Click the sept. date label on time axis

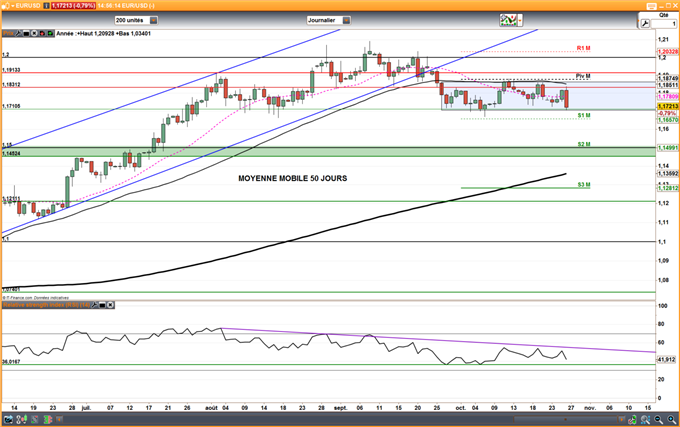(x=341, y=408)
